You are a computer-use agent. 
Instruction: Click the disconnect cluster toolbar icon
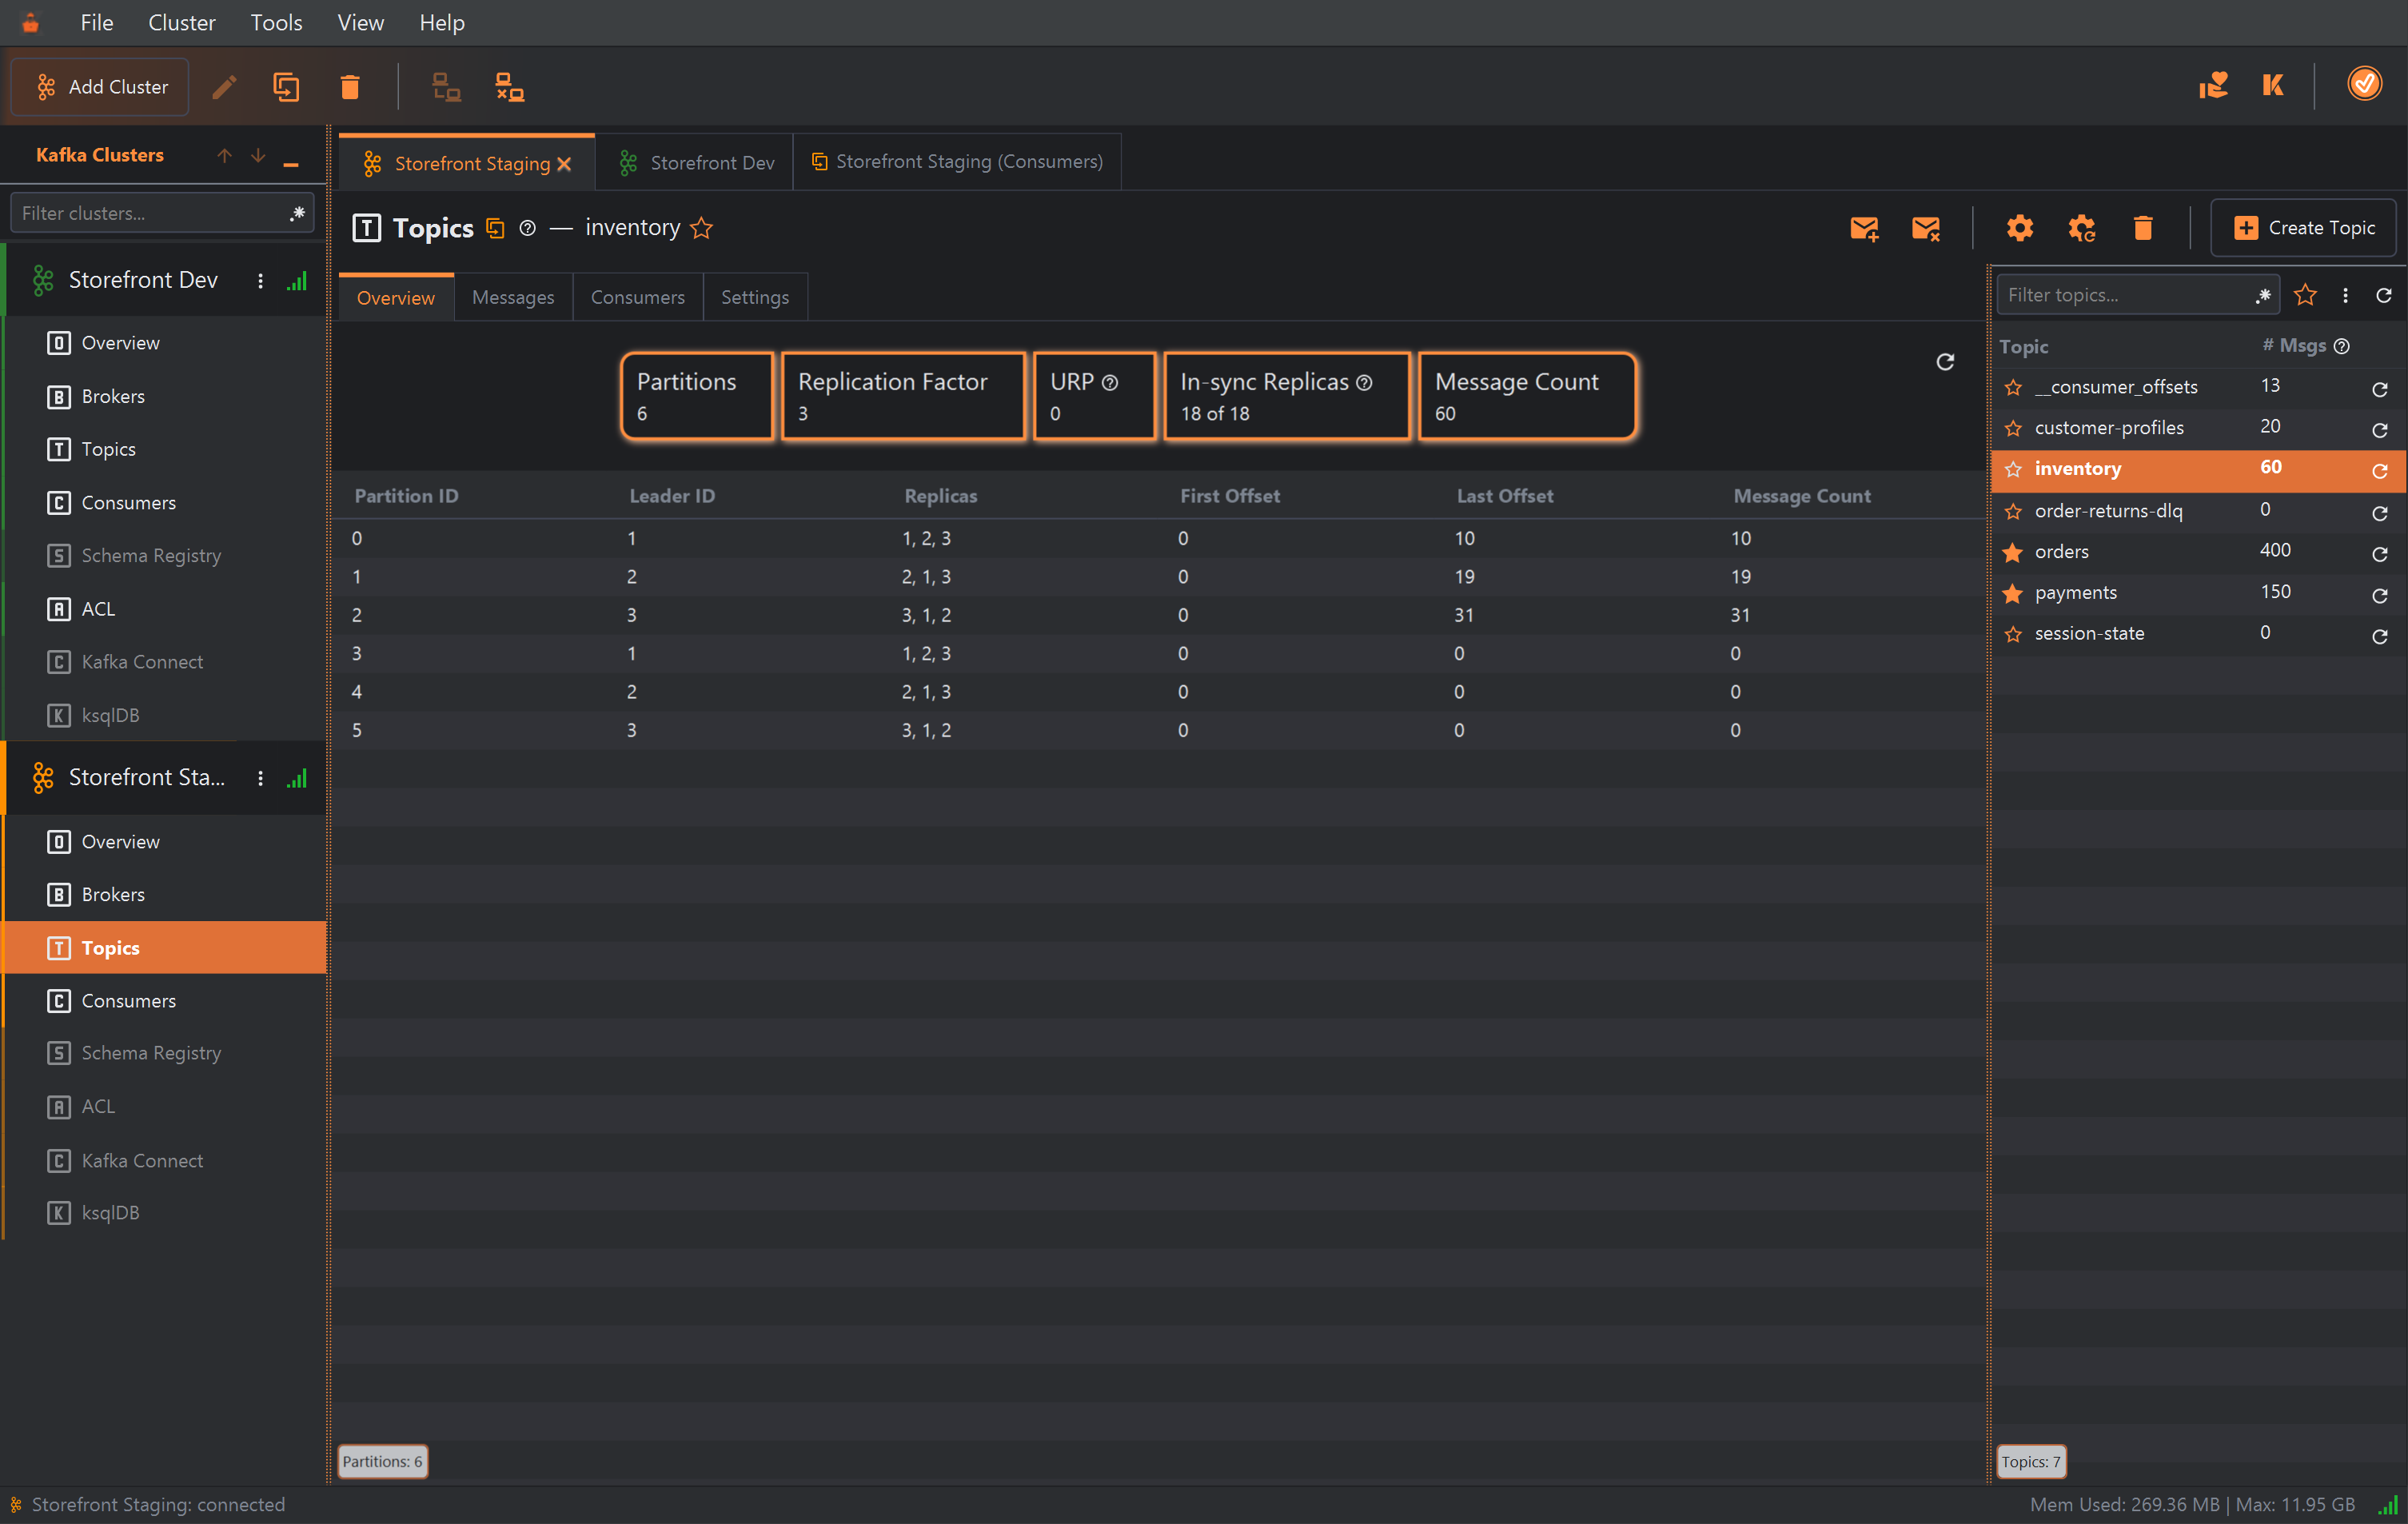click(510, 87)
